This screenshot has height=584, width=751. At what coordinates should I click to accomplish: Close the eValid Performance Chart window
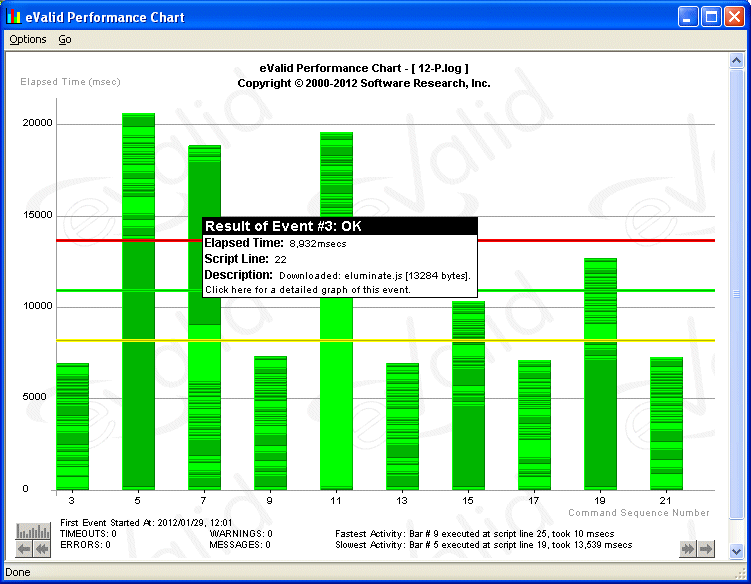click(734, 17)
